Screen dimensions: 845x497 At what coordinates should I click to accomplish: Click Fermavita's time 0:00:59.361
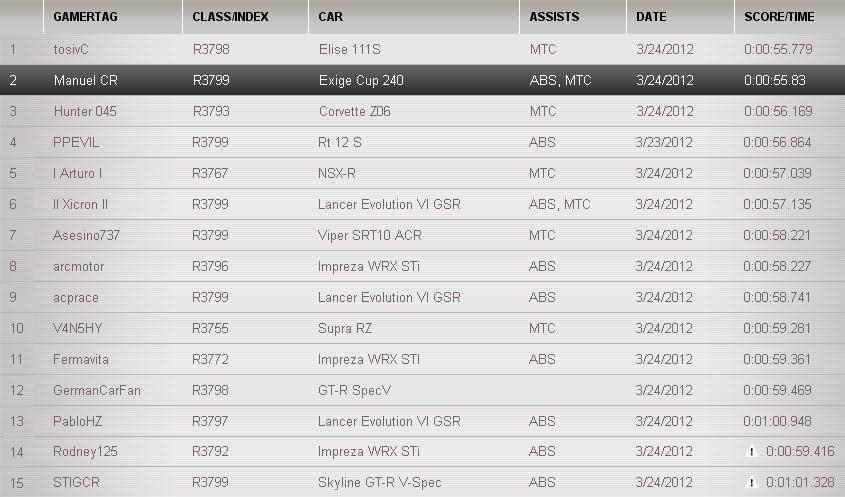pos(777,359)
